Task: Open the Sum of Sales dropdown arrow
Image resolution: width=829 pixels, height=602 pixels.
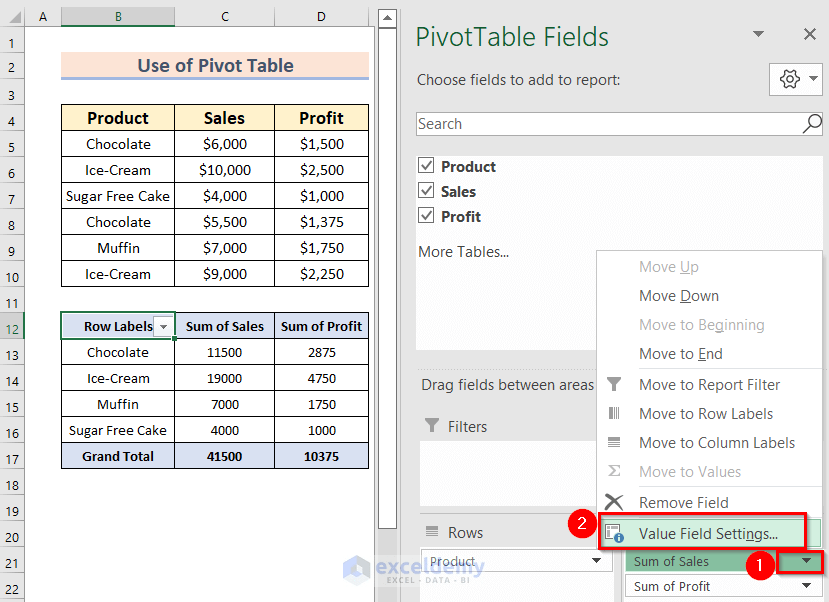Action: (804, 561)
